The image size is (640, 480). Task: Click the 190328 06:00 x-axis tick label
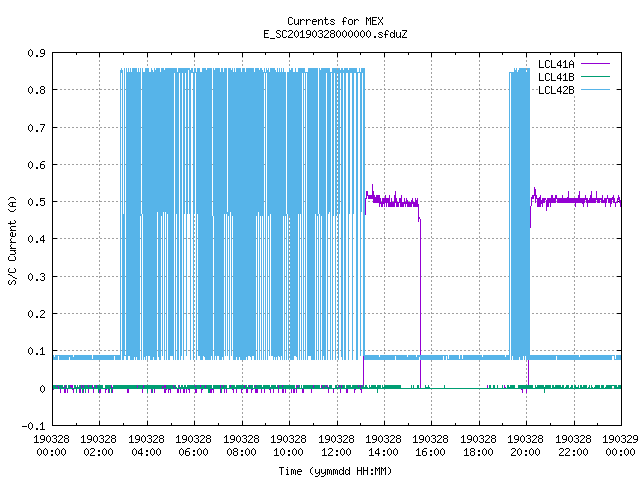point(193,446)
